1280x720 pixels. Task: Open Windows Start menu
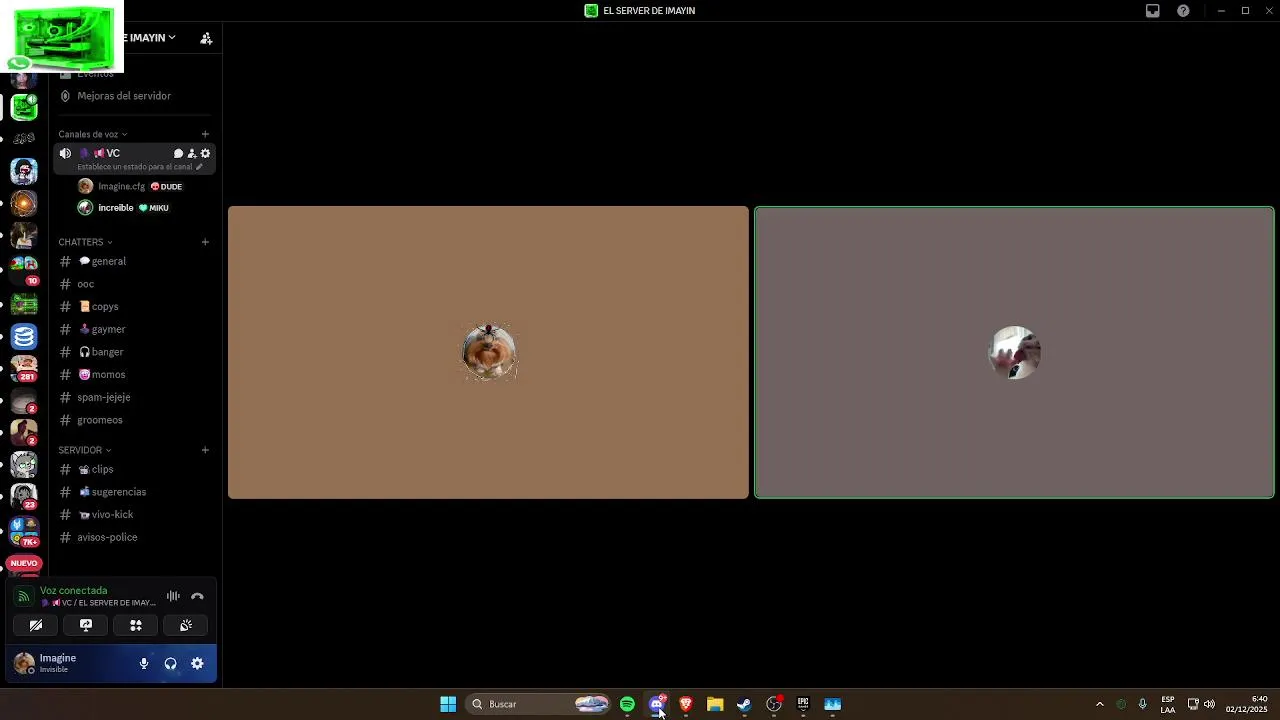click(x=448, y=704)
